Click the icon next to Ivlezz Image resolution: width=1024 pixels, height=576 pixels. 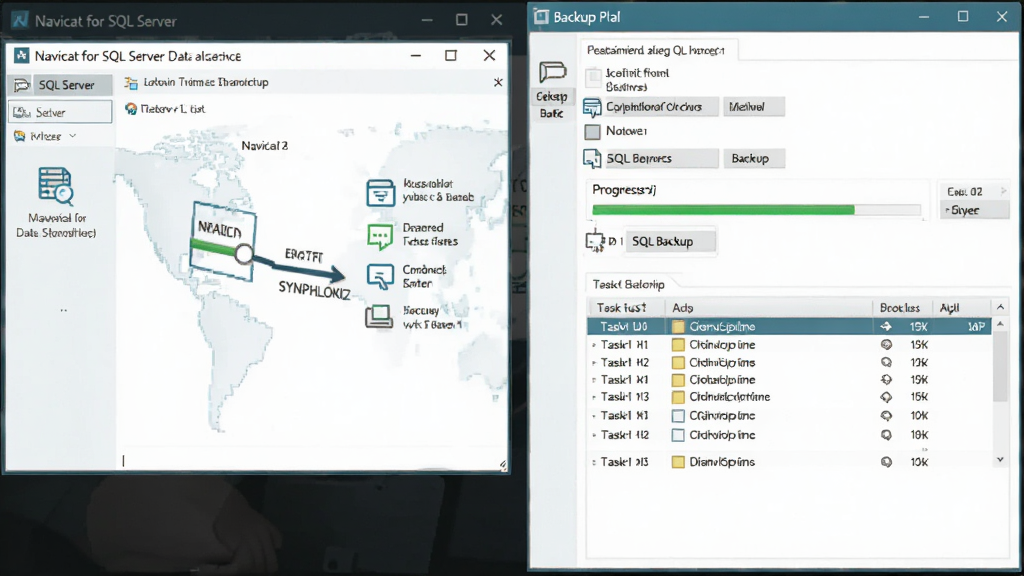pos(20,136)
